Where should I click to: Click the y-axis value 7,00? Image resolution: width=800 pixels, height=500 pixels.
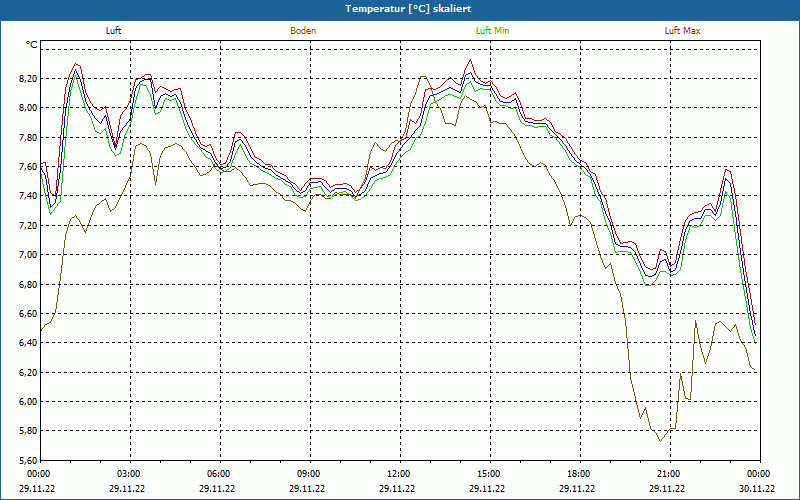28,255
